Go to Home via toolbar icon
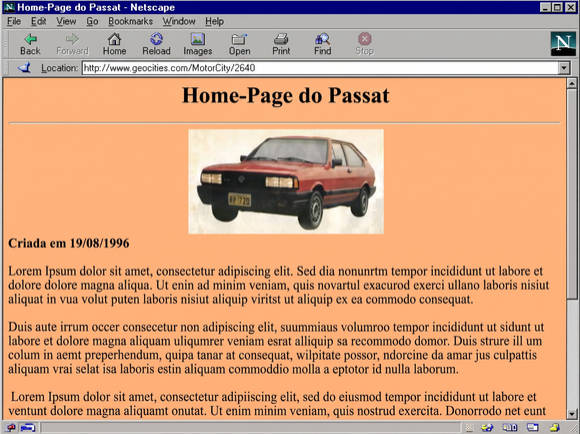 114,44
